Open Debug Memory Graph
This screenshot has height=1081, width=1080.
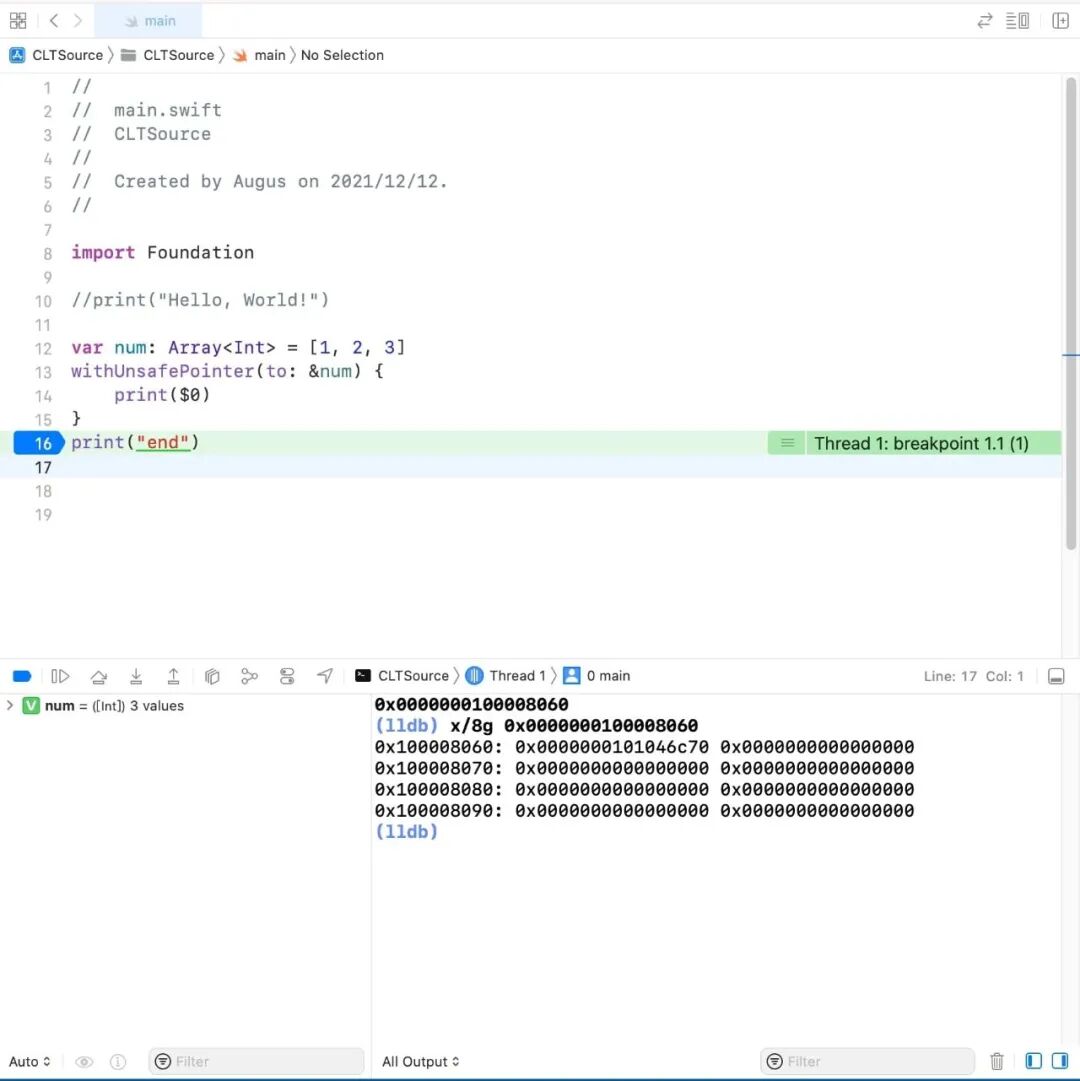click(x=249, y=676)
